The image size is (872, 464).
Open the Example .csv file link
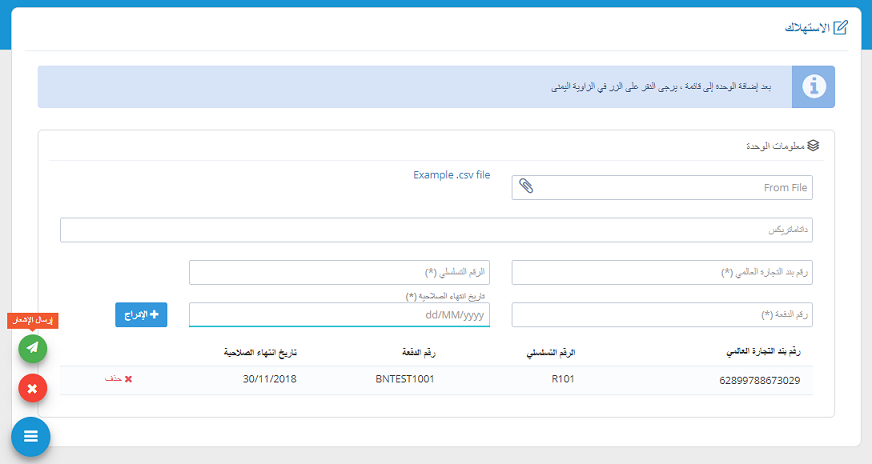(451, 175)
